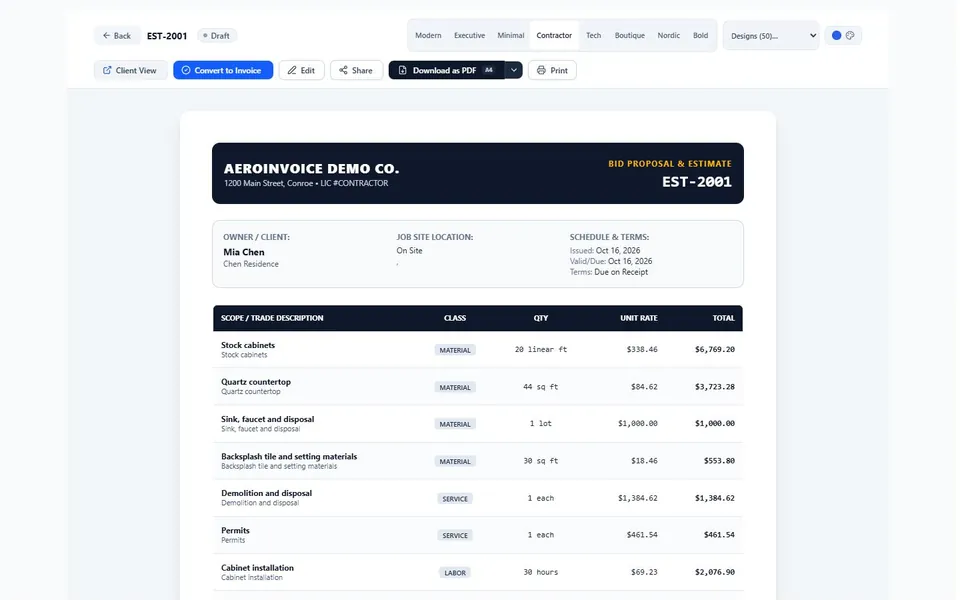Click the $2,076.90 total amount

click(714, 572)
